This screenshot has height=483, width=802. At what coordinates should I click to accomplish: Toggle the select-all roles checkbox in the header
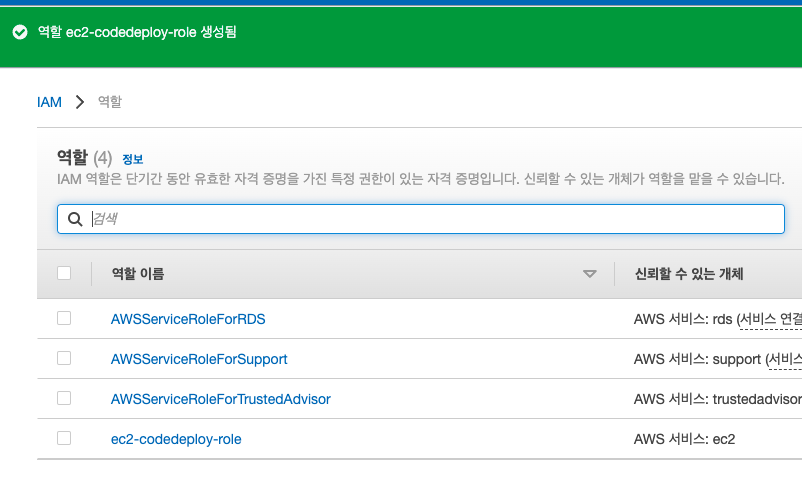pyautogui.click(x=64, y=273)
